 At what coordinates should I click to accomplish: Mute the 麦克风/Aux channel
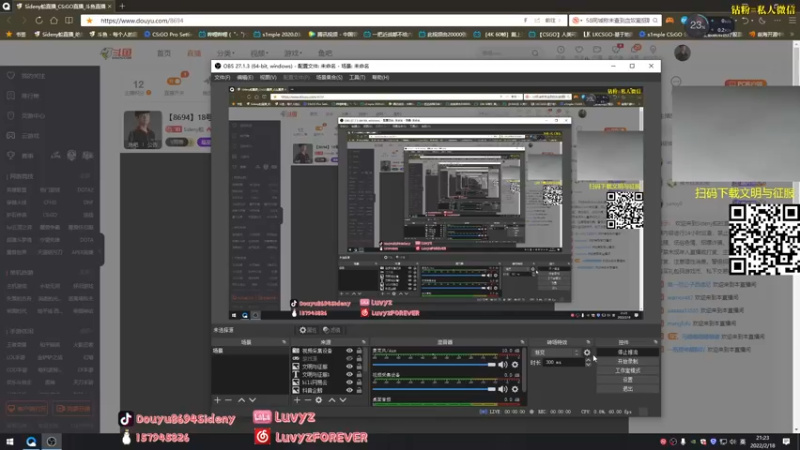503,365
